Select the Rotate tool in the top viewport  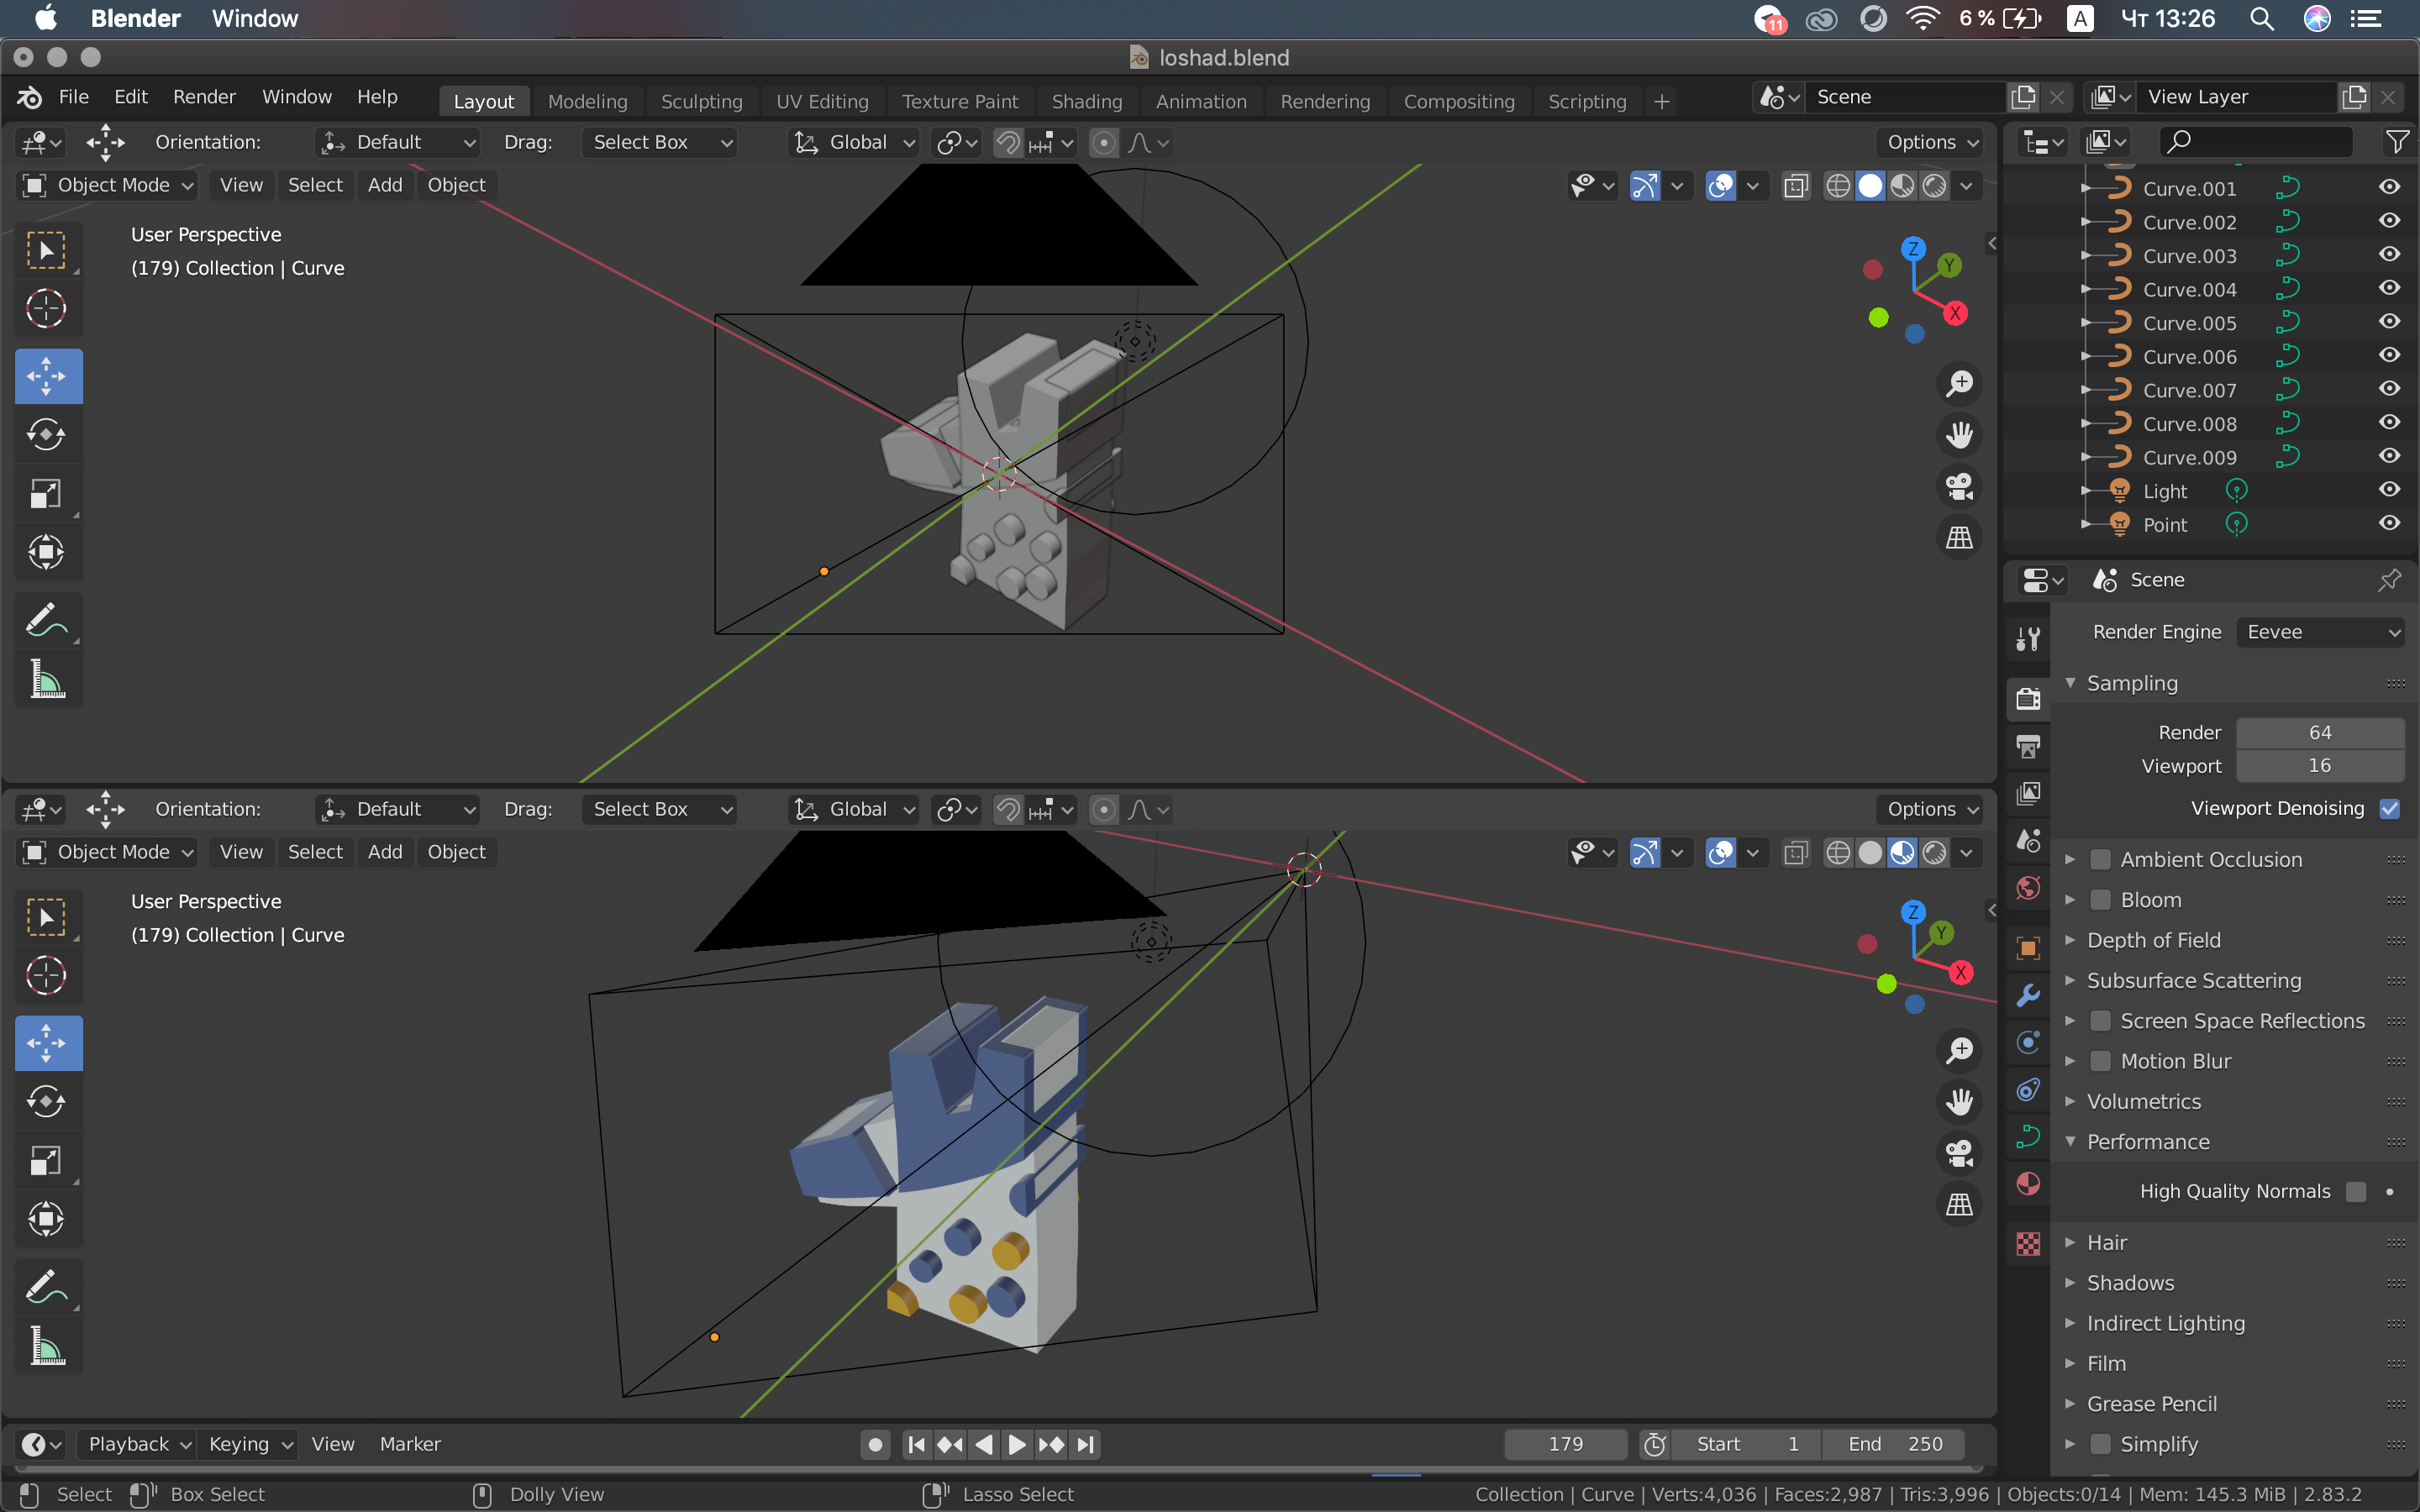46,434
